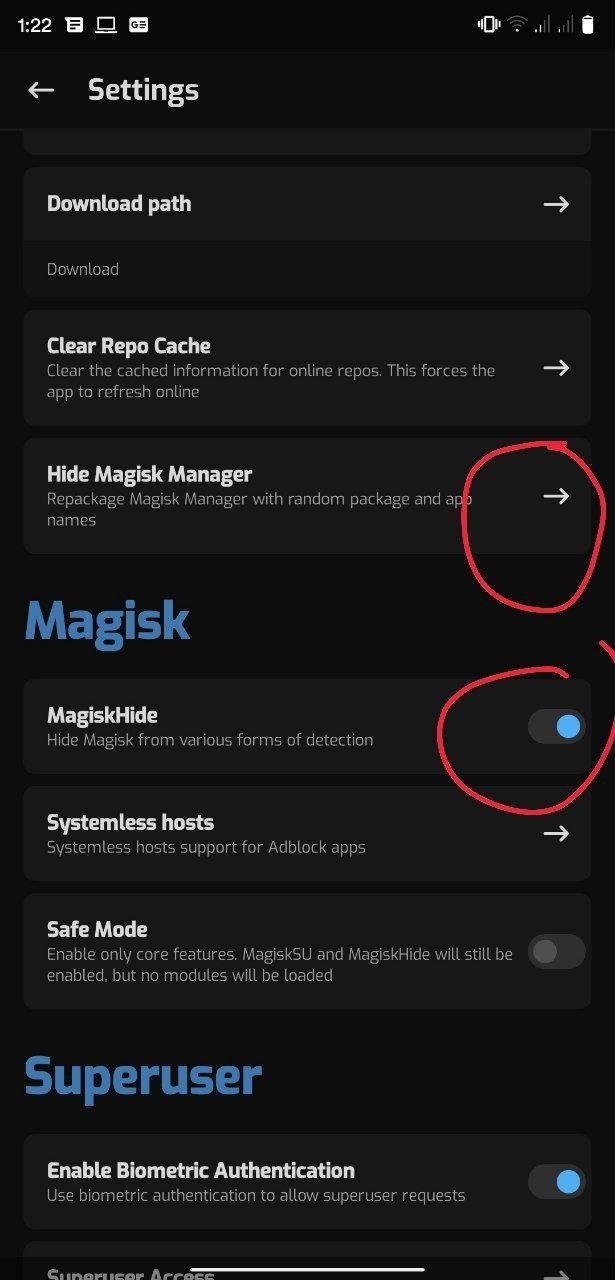This screenshot has width=615, height=1280.
Task: Enable the Safe Mode switch
Action: pos(556,952)
